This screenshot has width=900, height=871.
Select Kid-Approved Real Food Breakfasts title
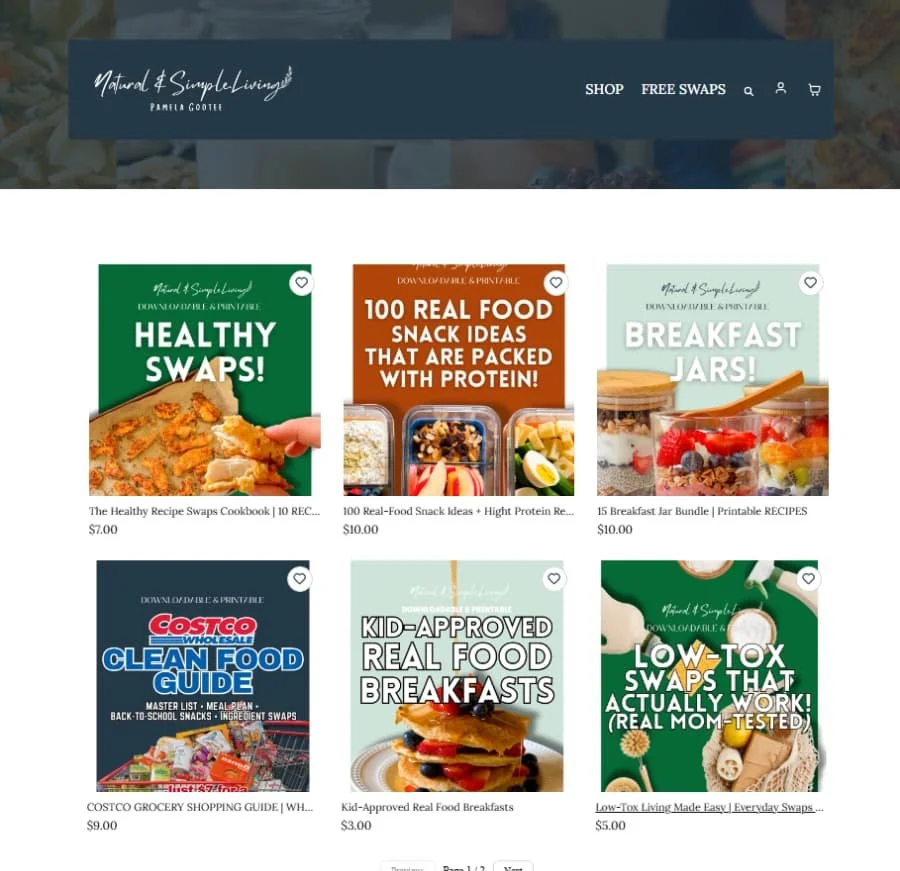(427, 807)
